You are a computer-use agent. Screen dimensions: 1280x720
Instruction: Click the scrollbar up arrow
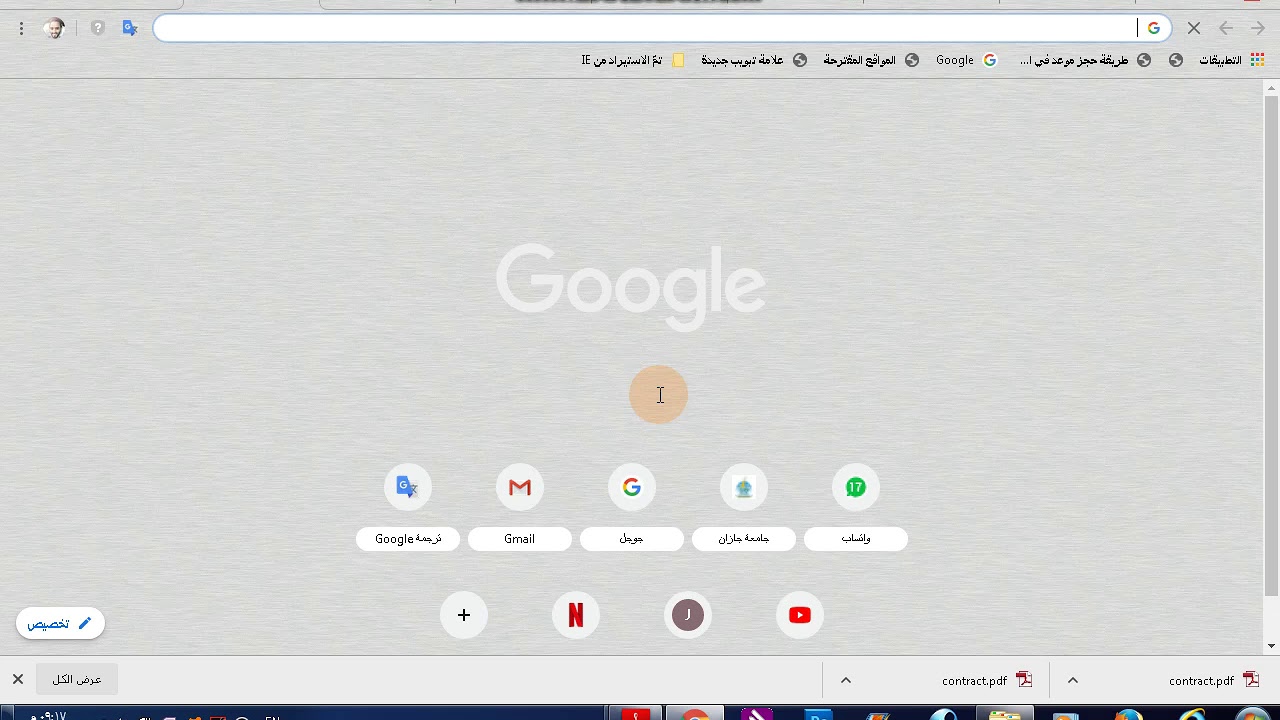[x=1271, y=88]
